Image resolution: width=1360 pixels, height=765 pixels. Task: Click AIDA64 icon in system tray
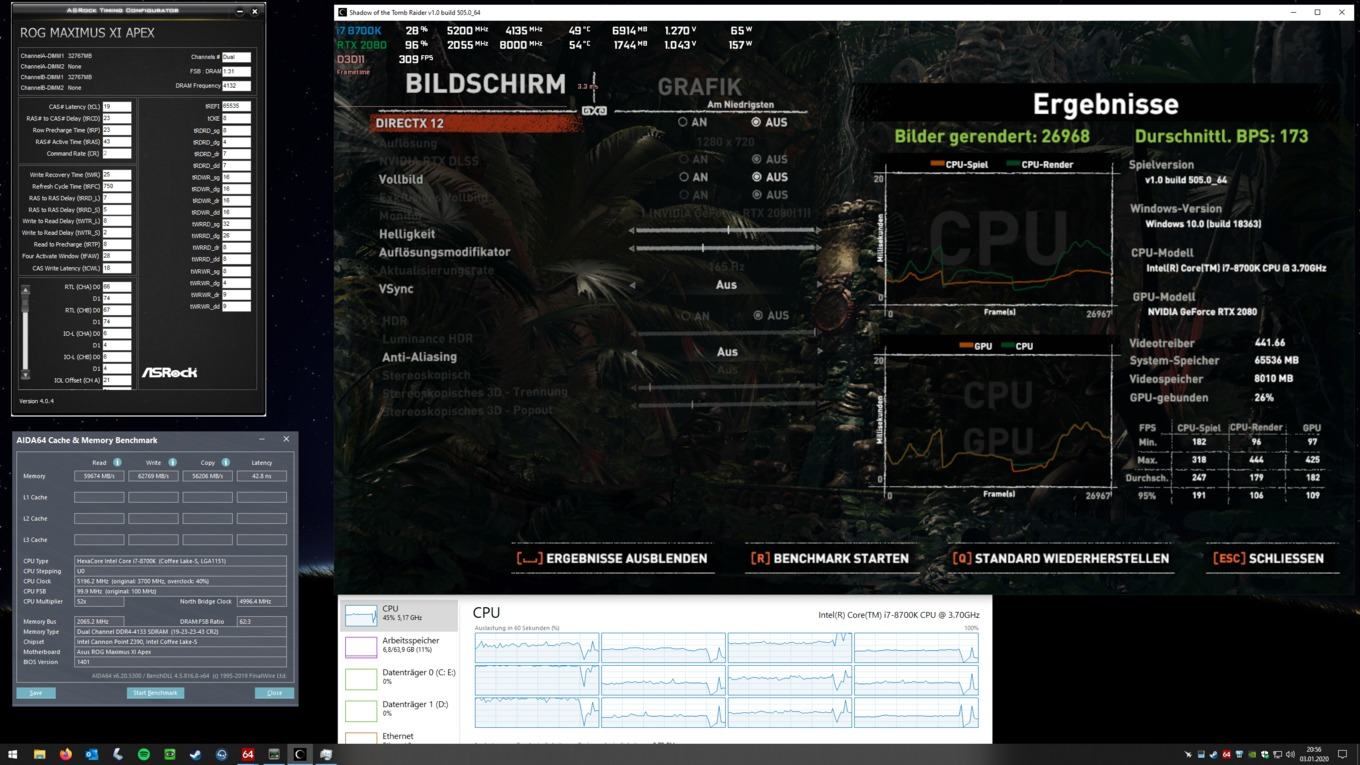pyautogui.click(x=1226, y=754)
